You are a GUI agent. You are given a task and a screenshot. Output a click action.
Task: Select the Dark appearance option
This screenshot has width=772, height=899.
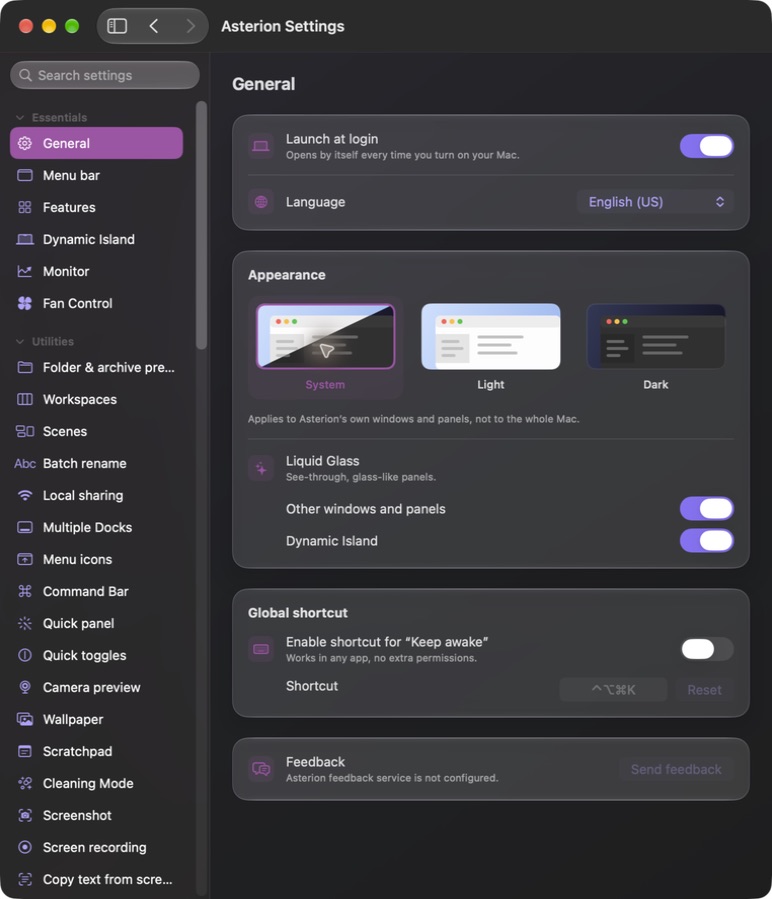tap(656, 347)
